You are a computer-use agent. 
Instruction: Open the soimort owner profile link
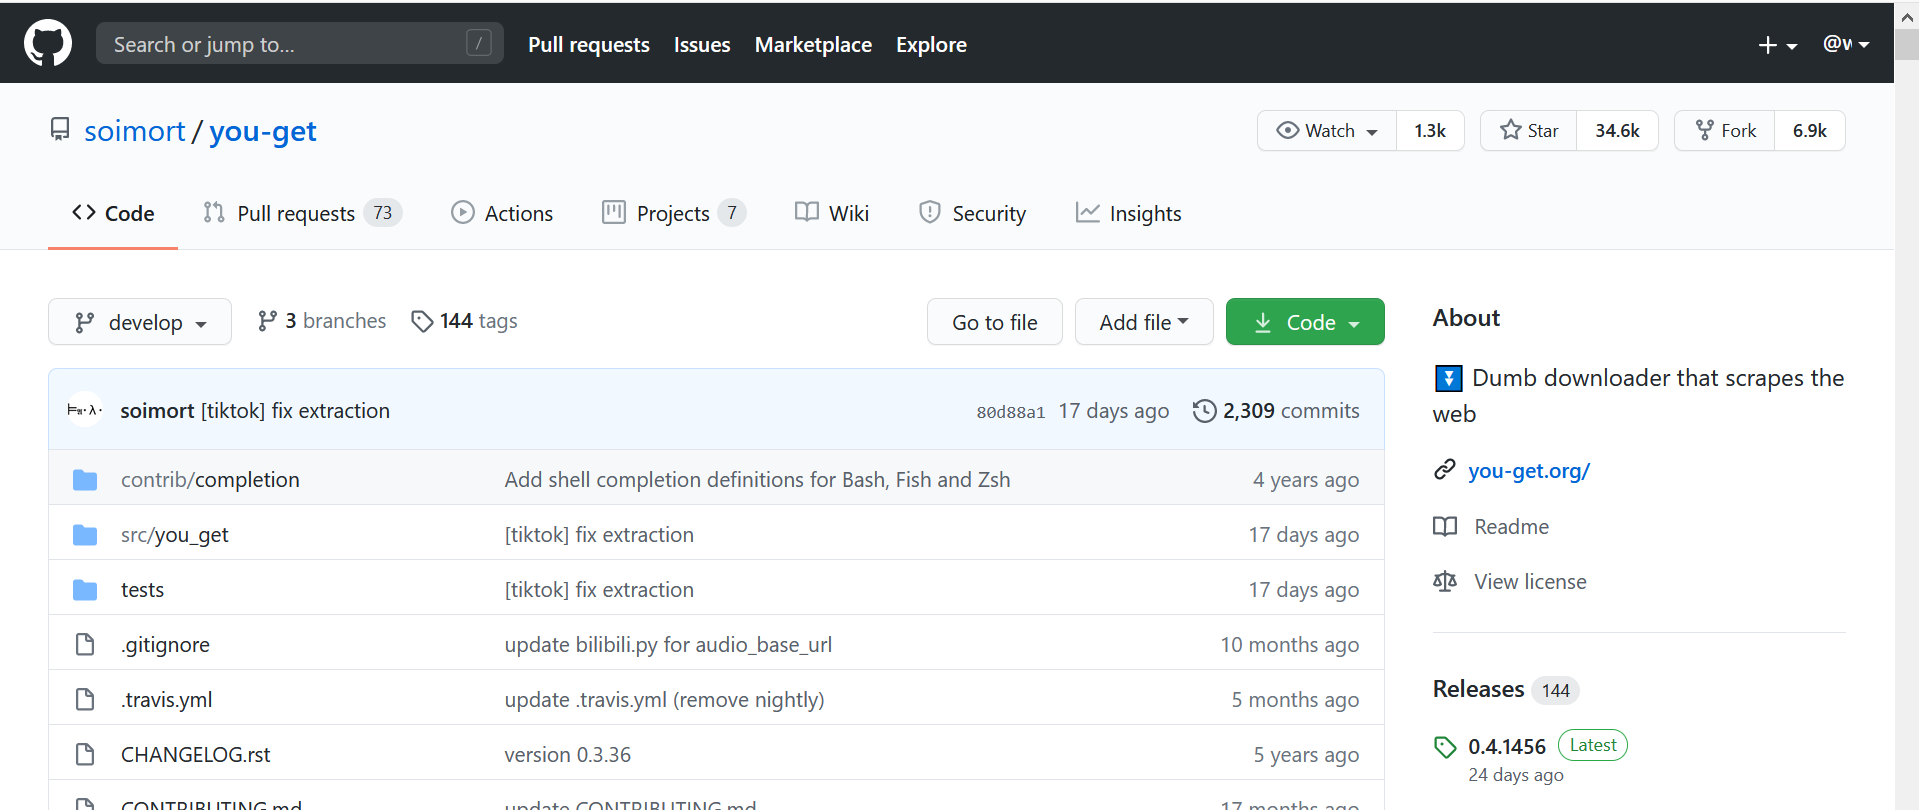[x=135, y=131]
